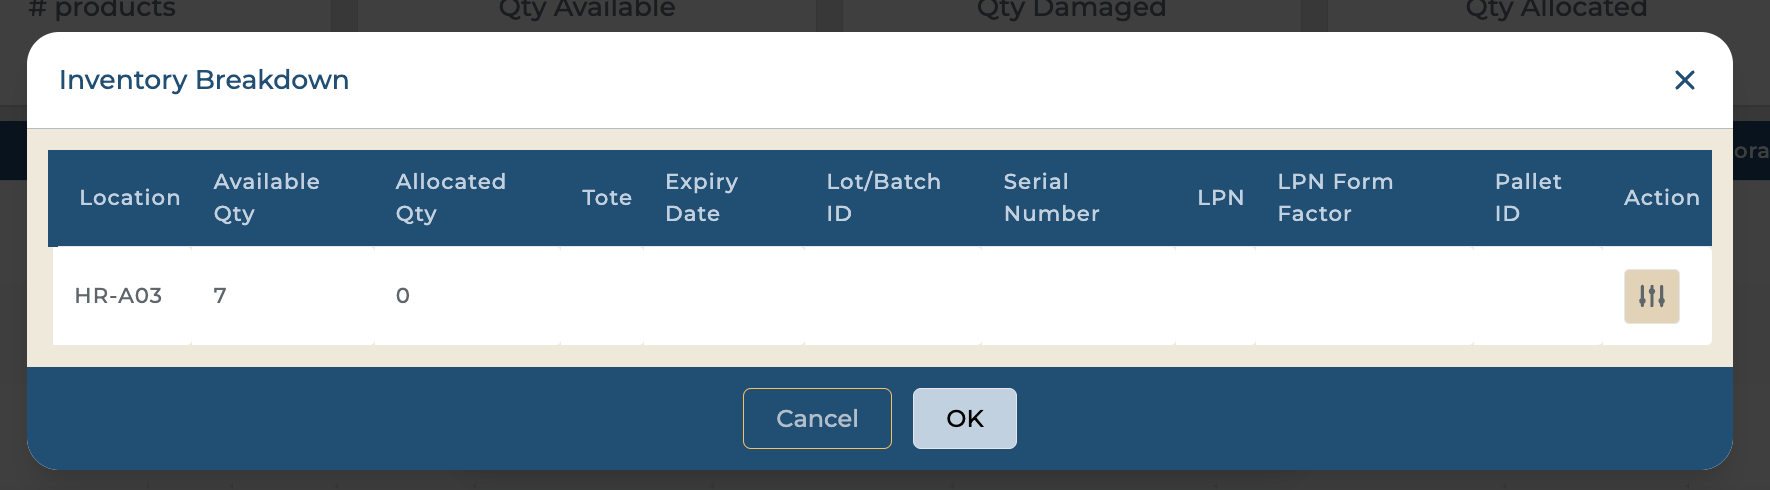
Task: Click the allocated quantity value 0
Action: coord(403,296)
